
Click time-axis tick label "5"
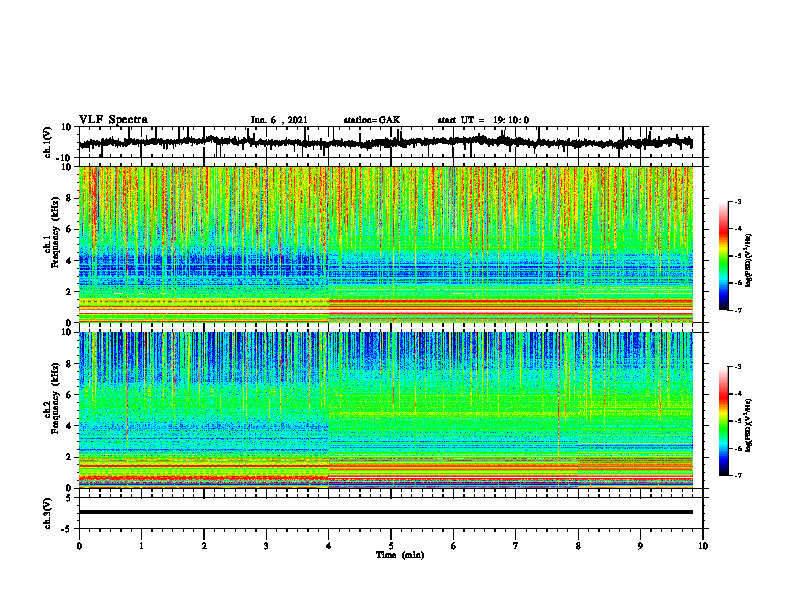tap(391, 546)
